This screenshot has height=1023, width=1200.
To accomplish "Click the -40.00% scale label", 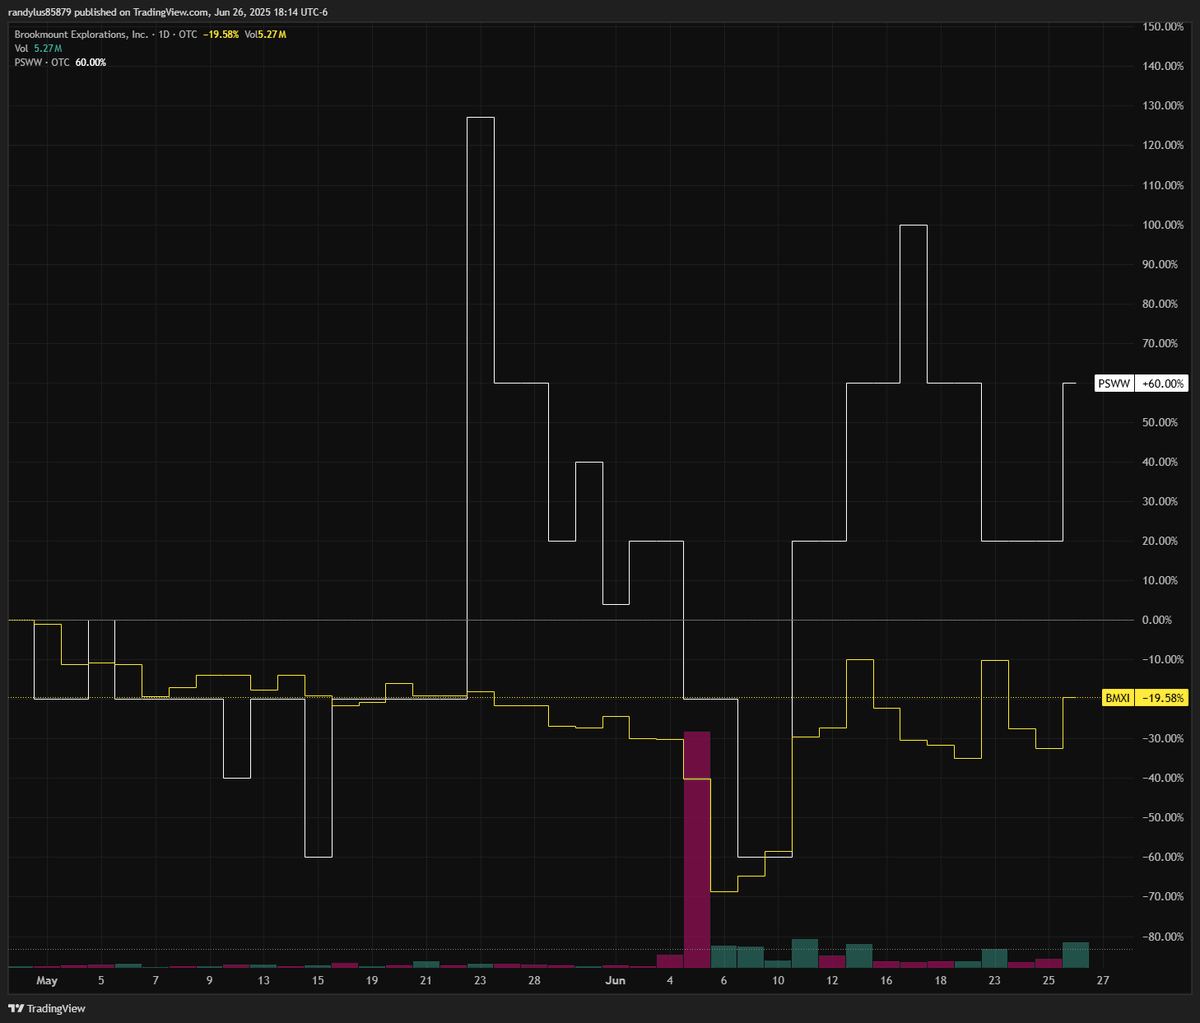I will tap(1162, 778).
